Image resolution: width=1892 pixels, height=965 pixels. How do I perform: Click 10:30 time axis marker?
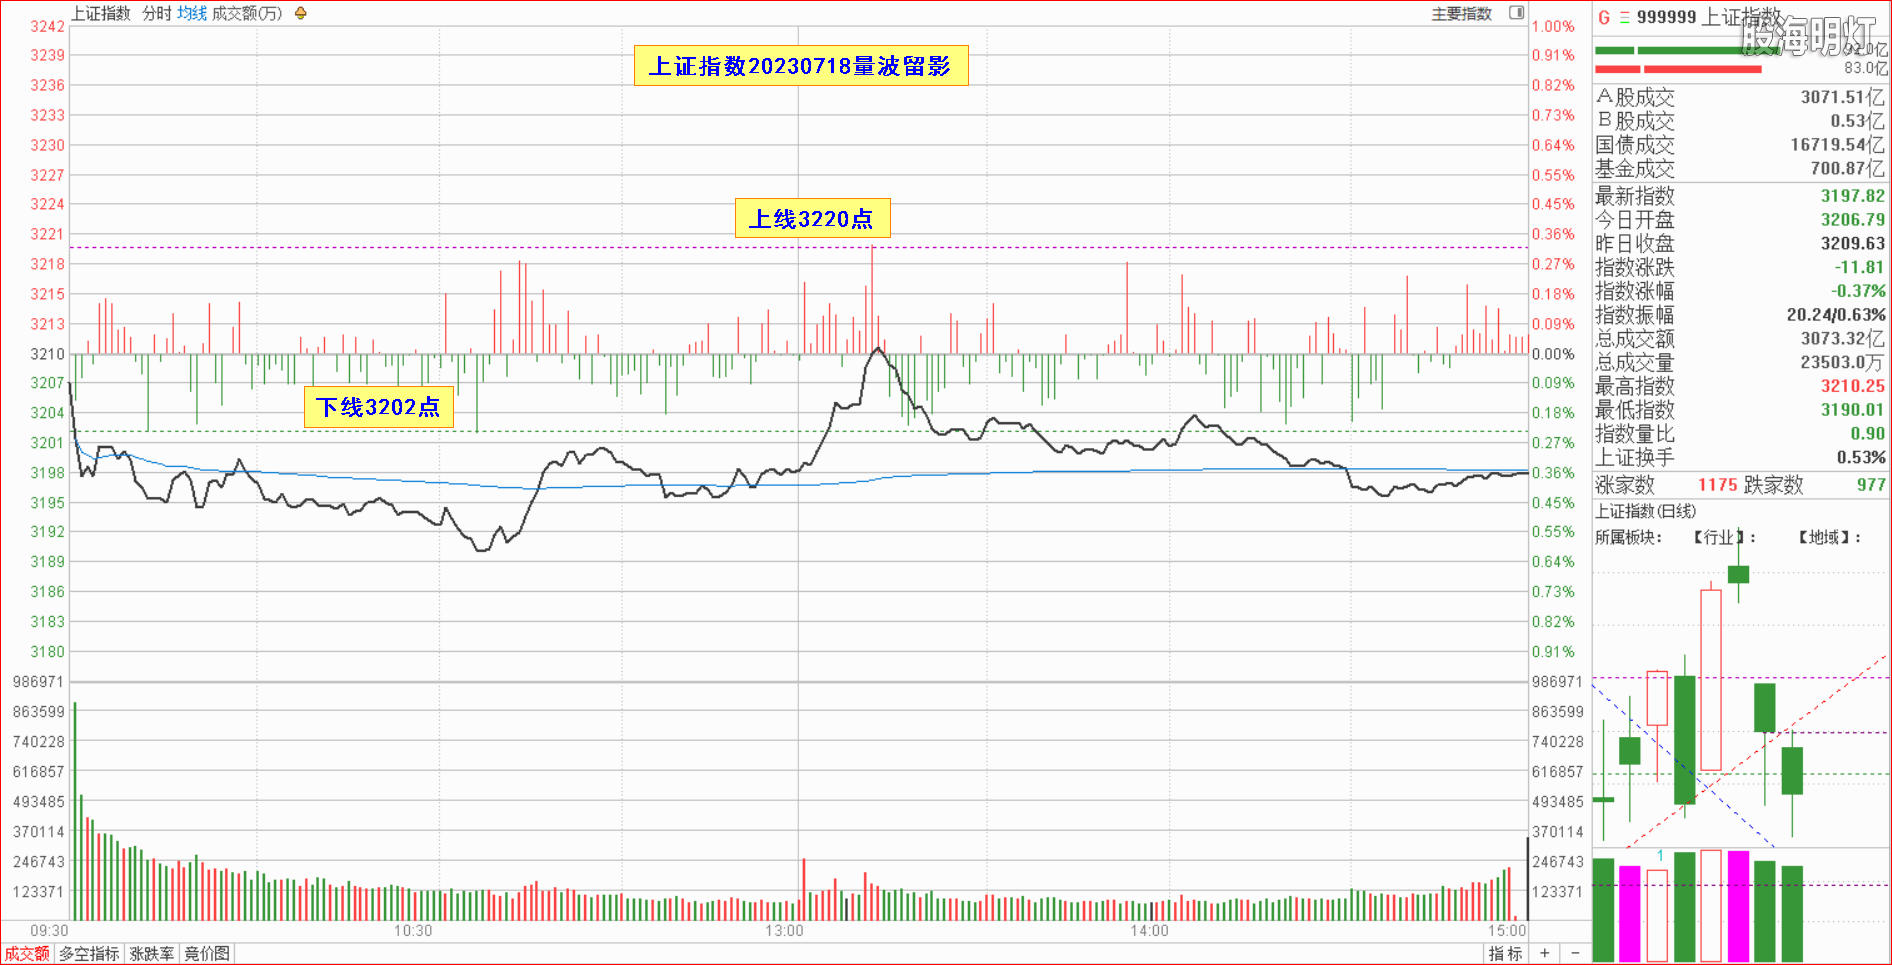[x=413, y=931]
